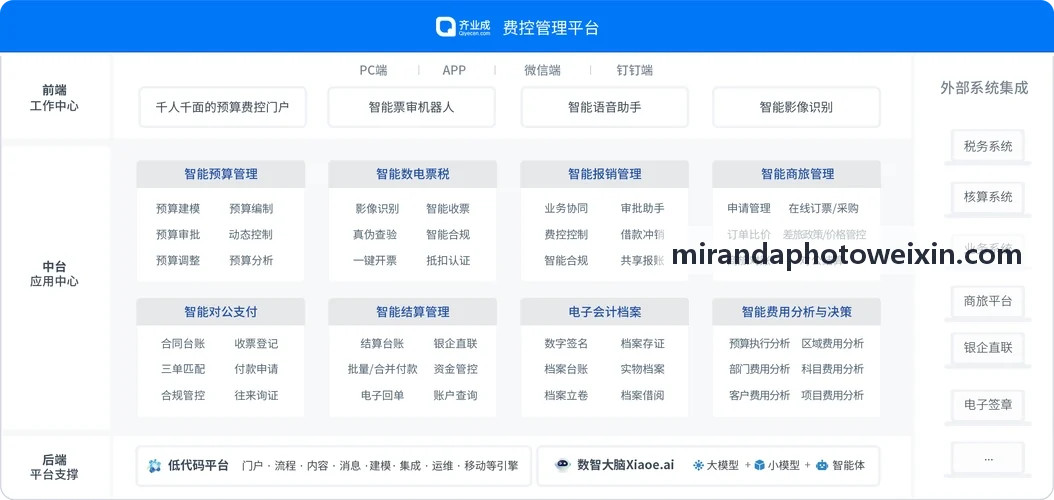This screenshot has height=500, width=1054.
Task: Click 预算建模
Action: tap(177, 209)
